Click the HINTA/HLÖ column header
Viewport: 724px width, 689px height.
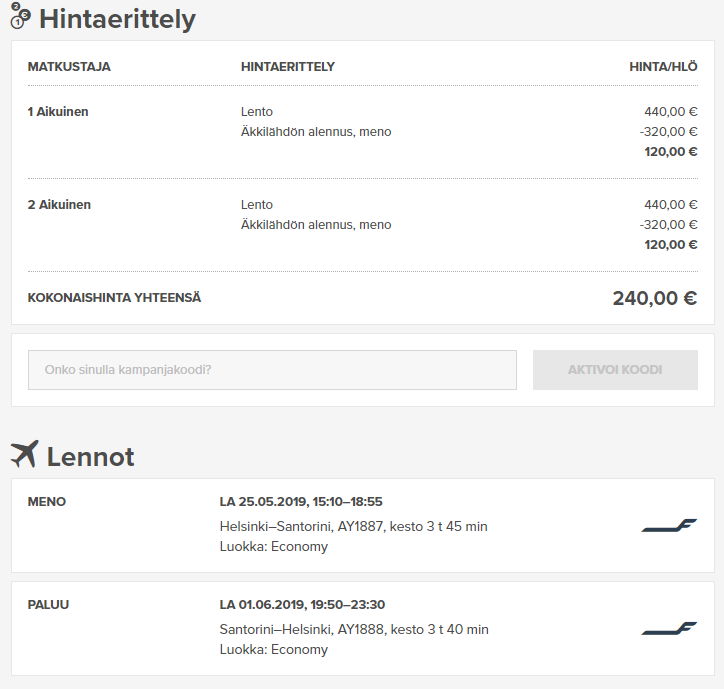point(663,66)
